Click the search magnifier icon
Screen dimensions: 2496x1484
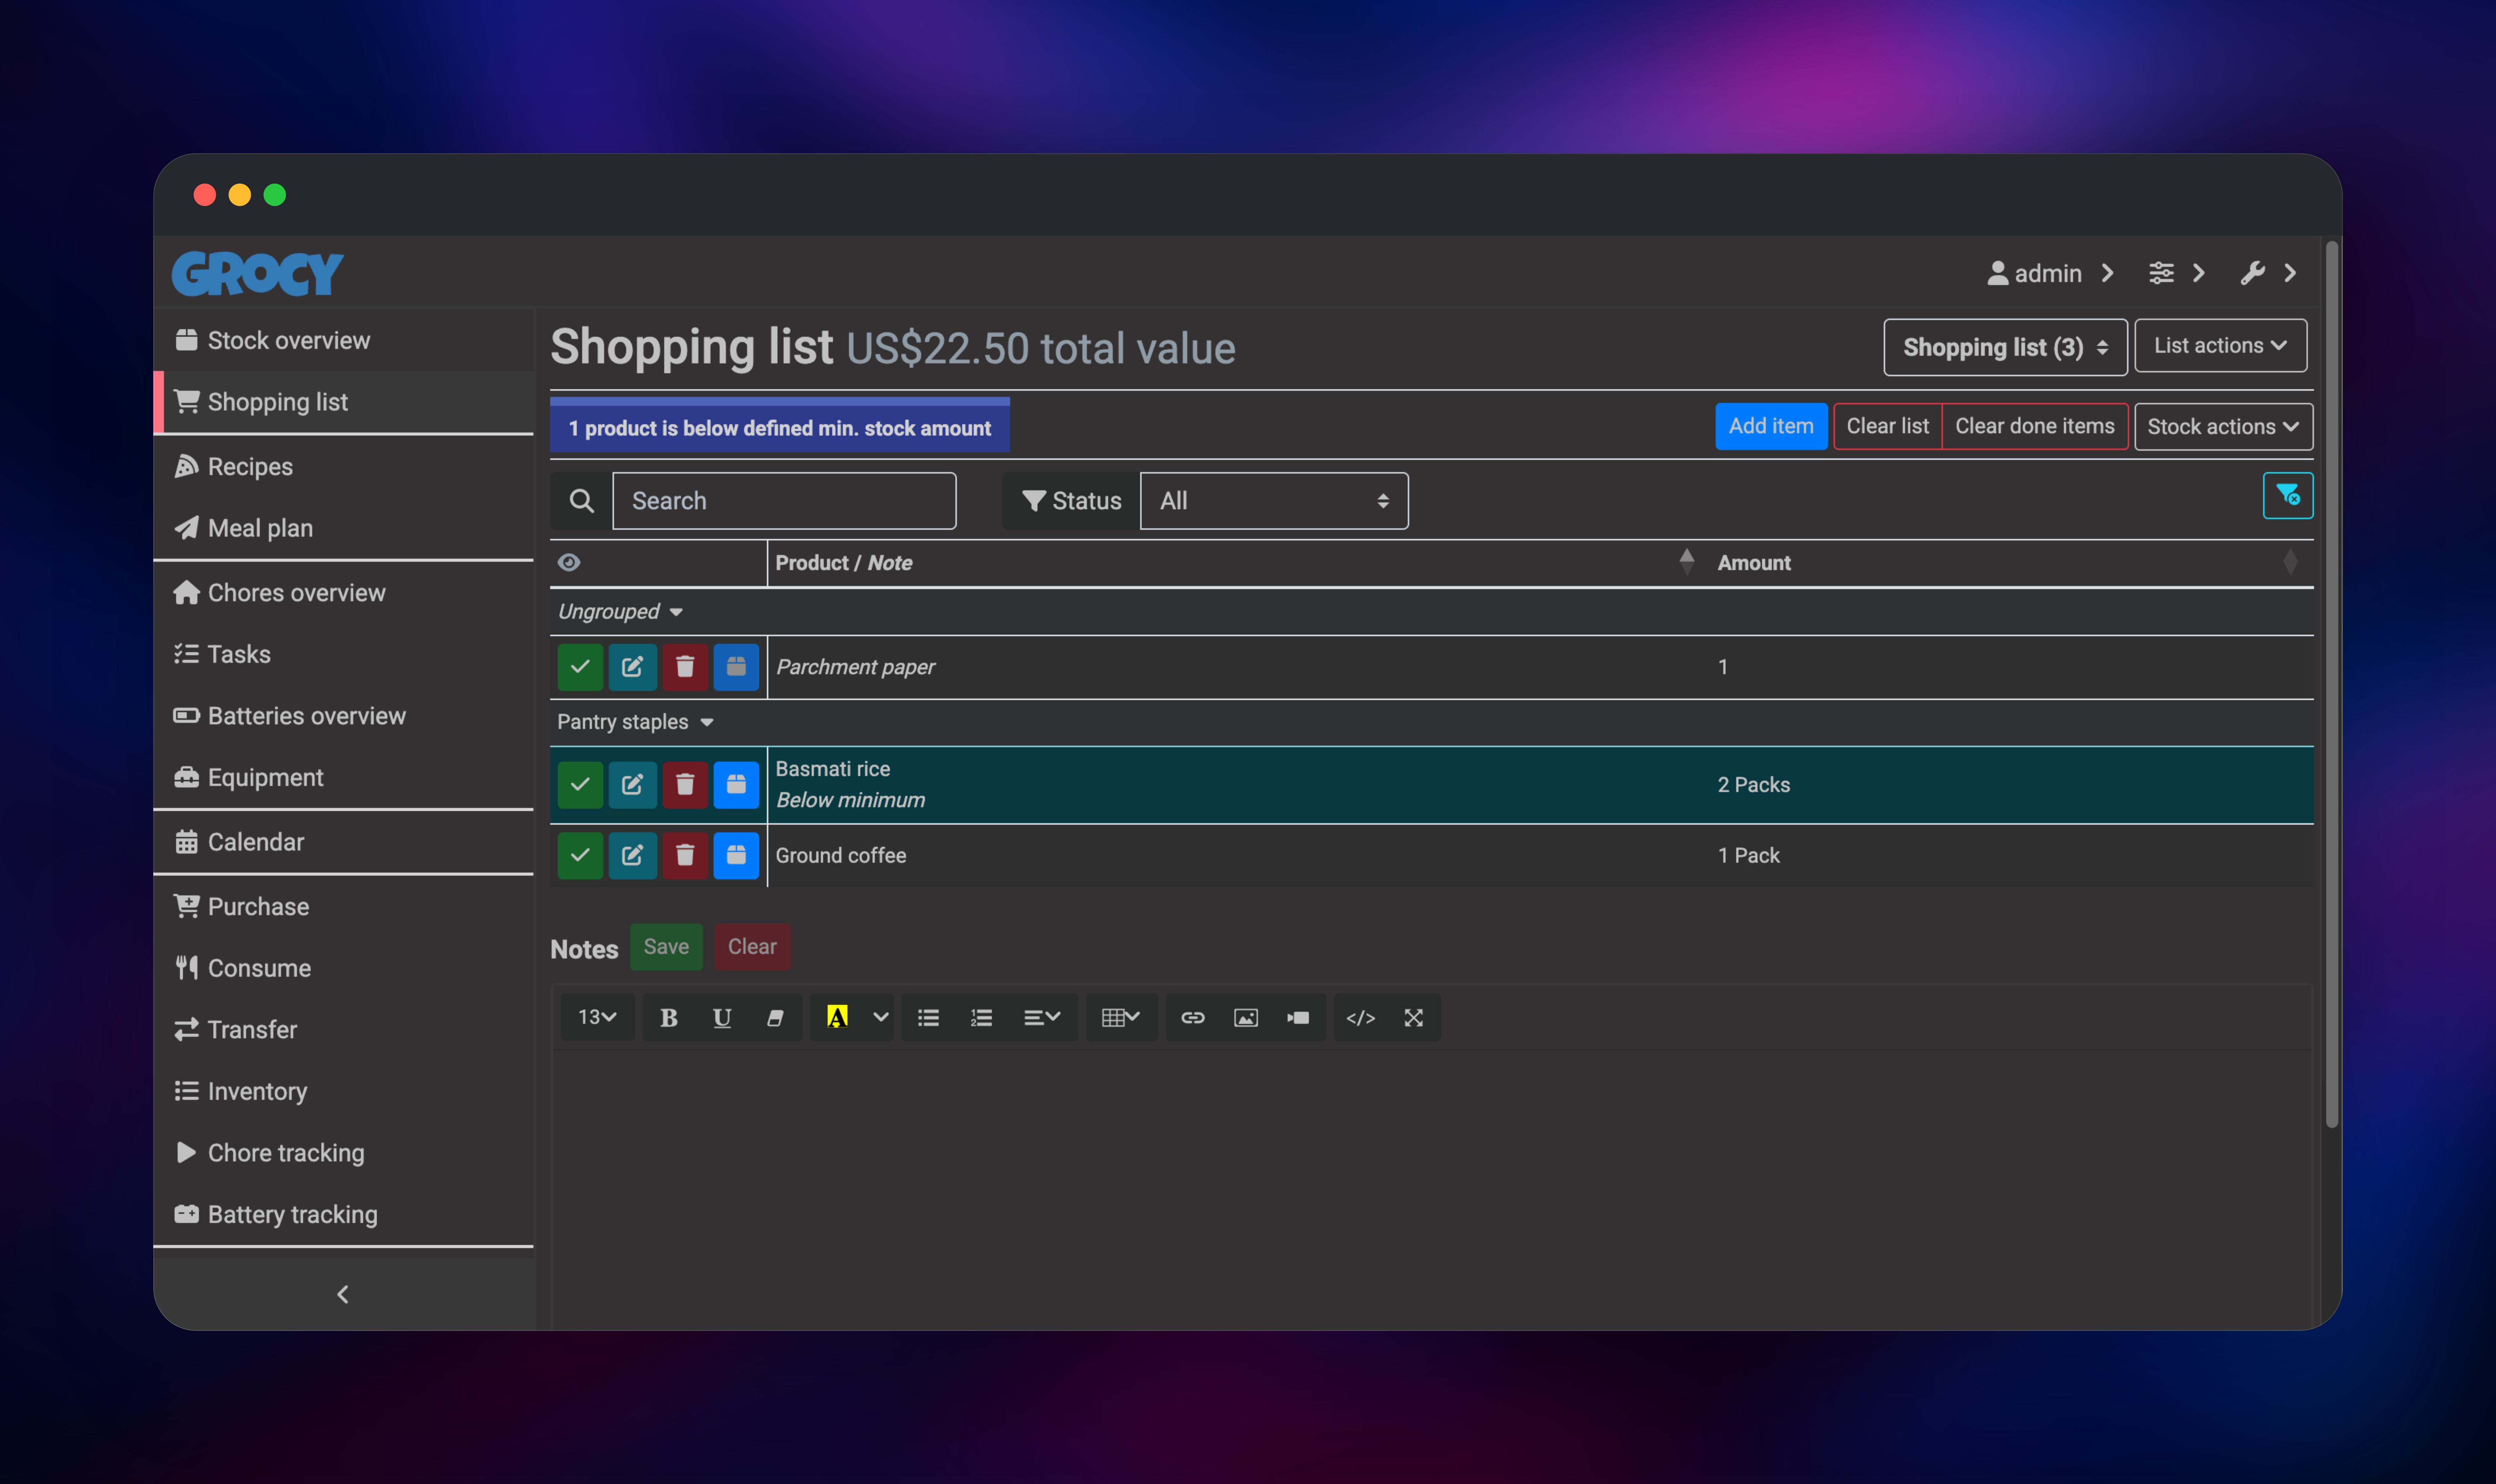[581, 501]
